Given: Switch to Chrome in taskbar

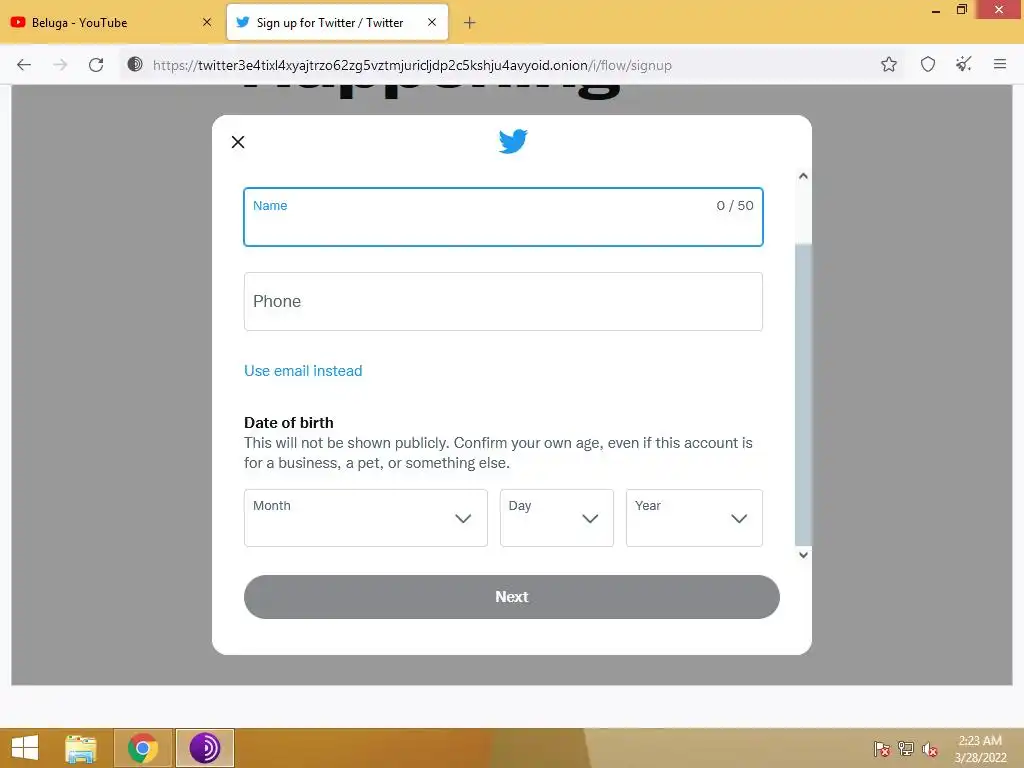Looking at the screenshot, I should coord(143,748).
